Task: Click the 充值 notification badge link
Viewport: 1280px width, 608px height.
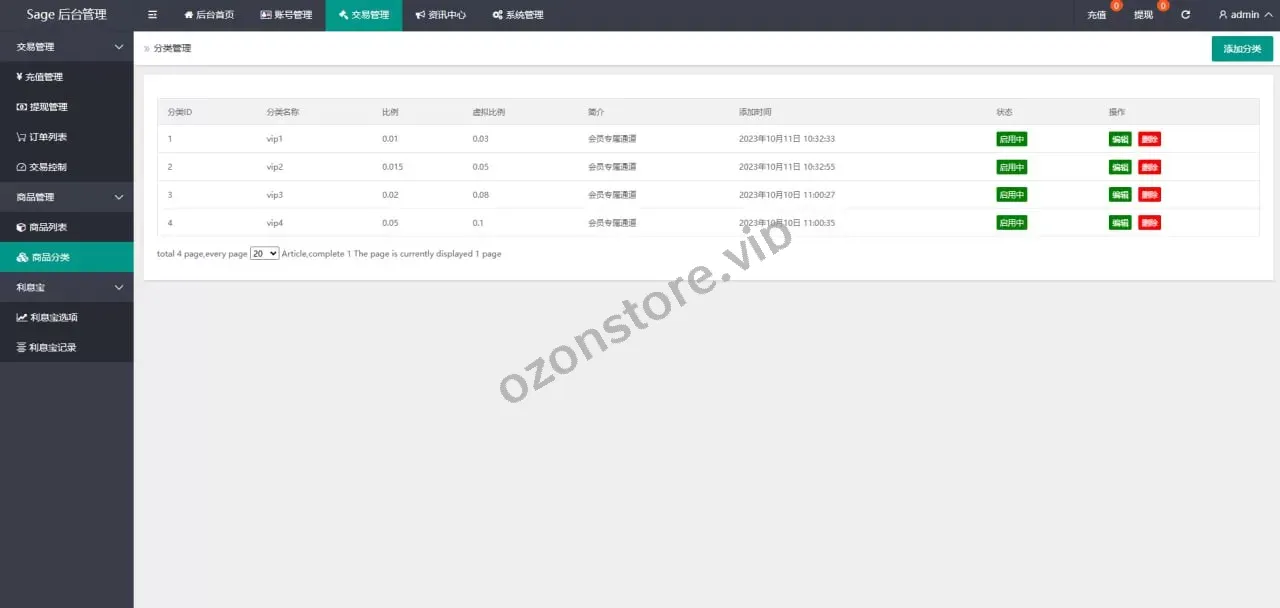Action: tap(1097, 15)
